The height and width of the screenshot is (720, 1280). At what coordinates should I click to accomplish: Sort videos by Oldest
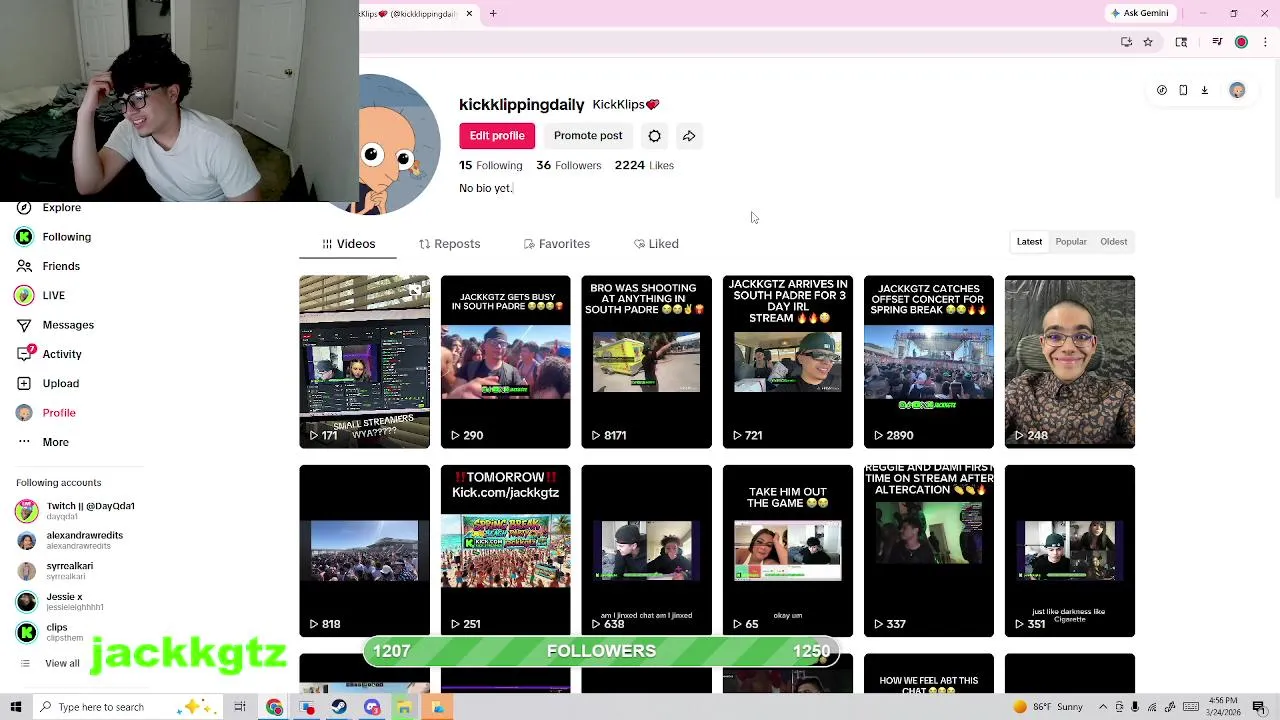click(1113, 242)
